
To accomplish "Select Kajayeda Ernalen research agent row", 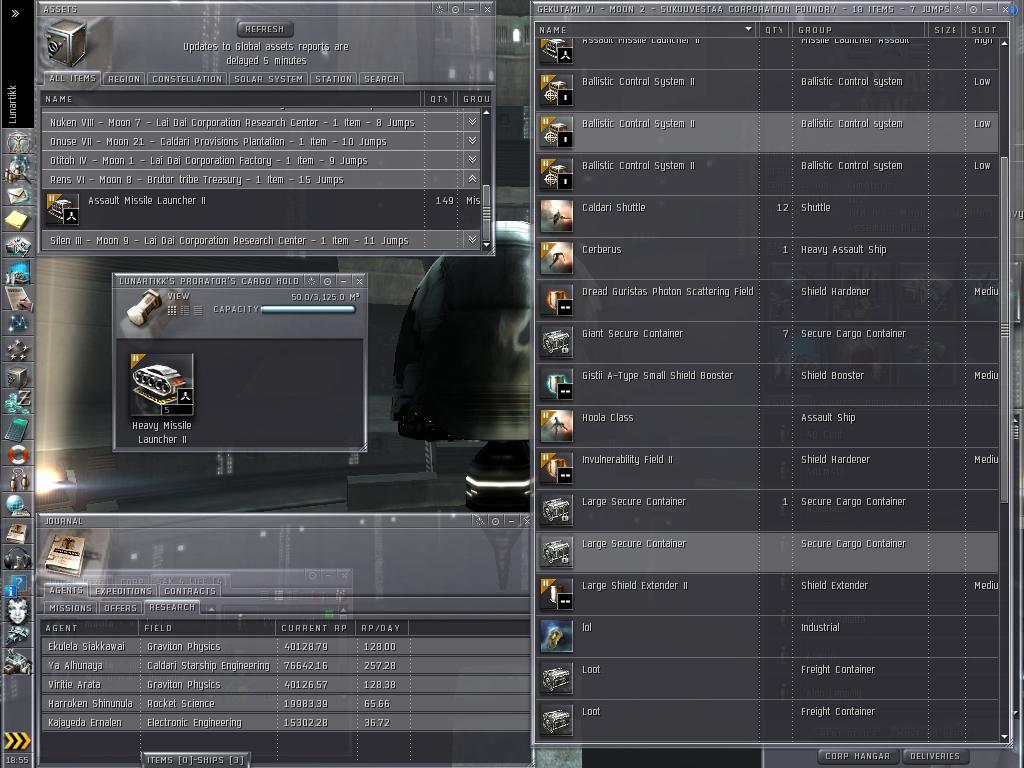I will point(286,722).
